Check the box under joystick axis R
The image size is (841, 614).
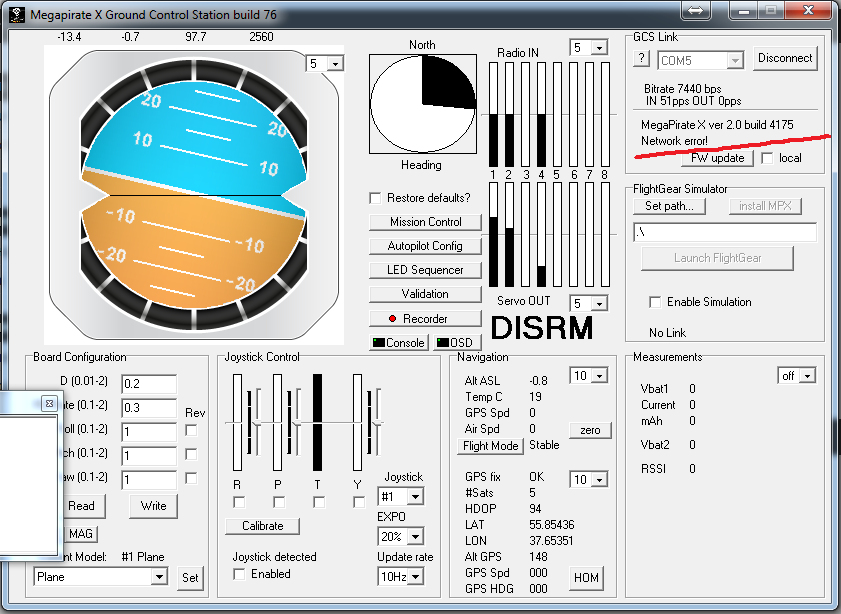point(239,502)
